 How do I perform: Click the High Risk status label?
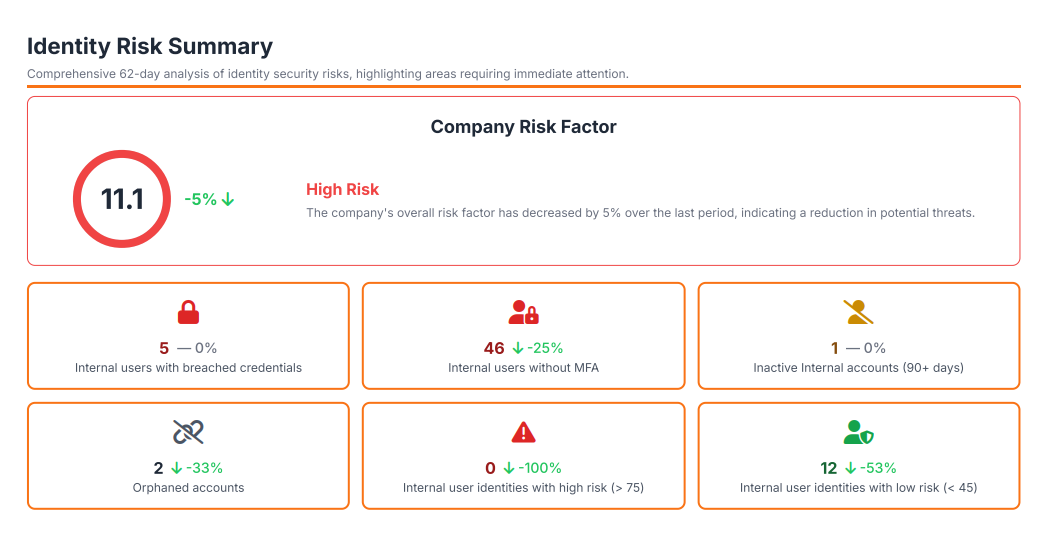tap(342, 189)
